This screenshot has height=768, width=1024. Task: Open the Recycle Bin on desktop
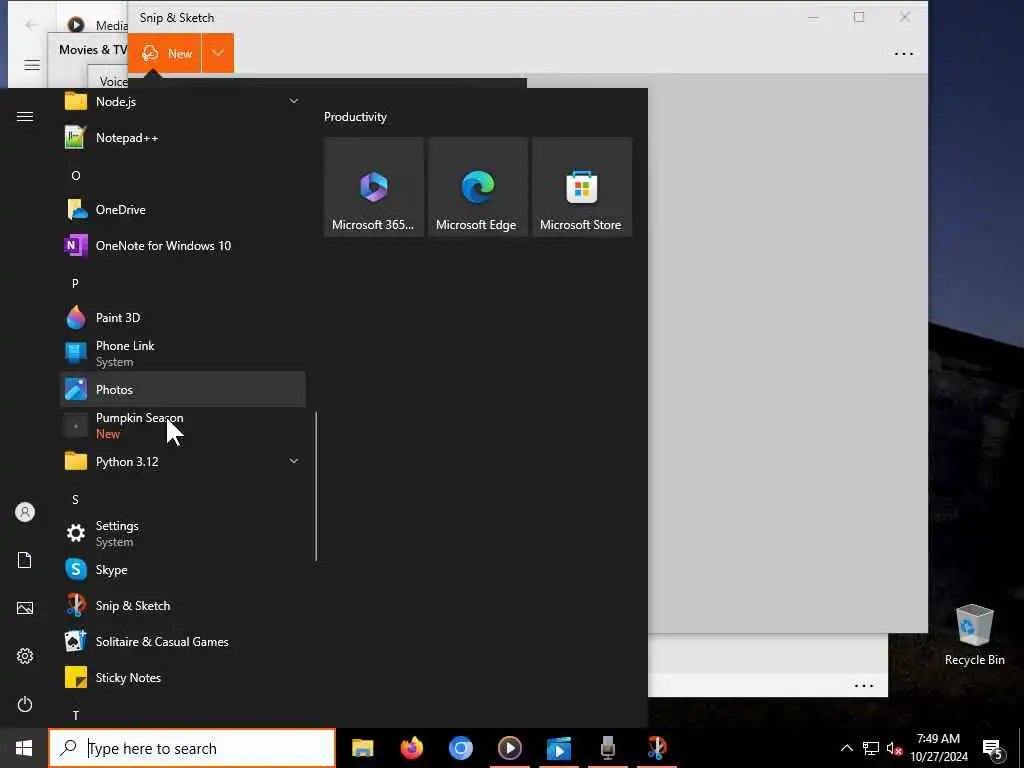pyautogui.click(x=974, y=635)
